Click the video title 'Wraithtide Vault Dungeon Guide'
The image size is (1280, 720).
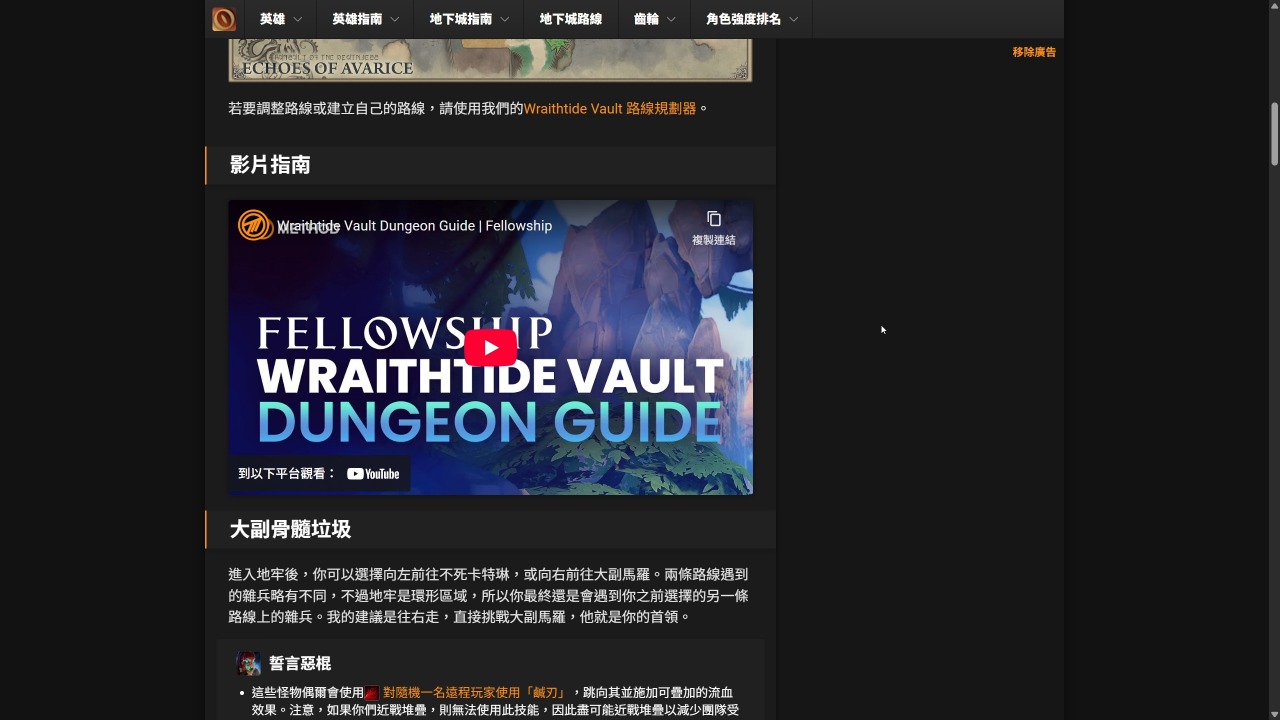415,226
